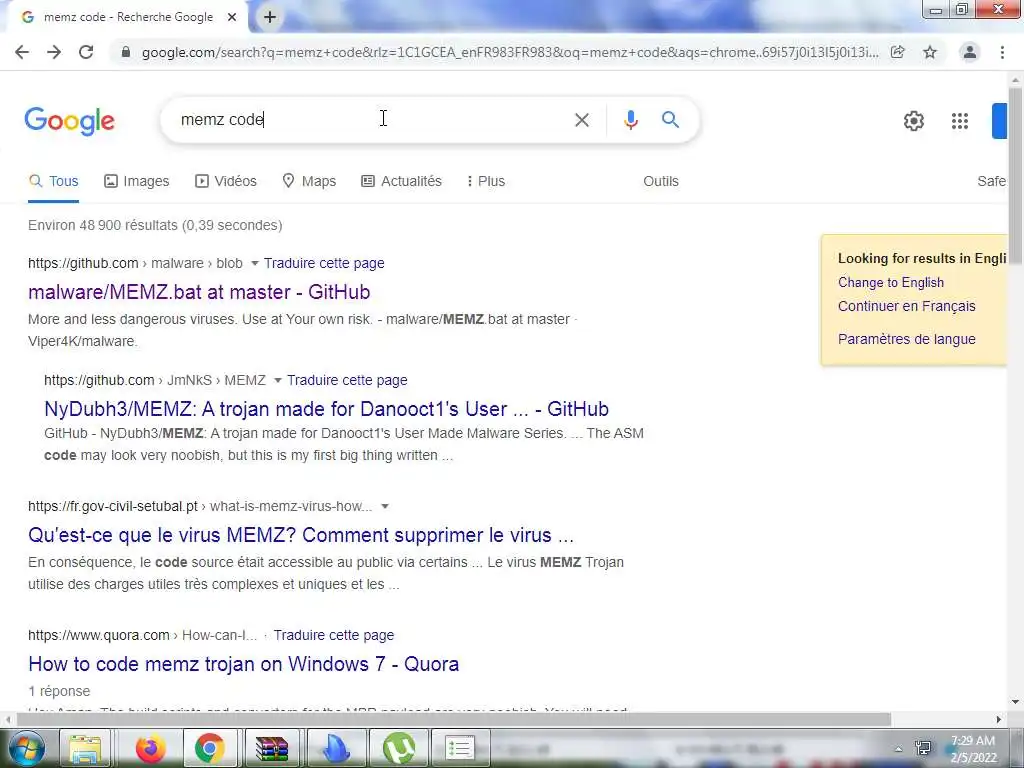Switch to the Vidéos tab

[226, 182]
